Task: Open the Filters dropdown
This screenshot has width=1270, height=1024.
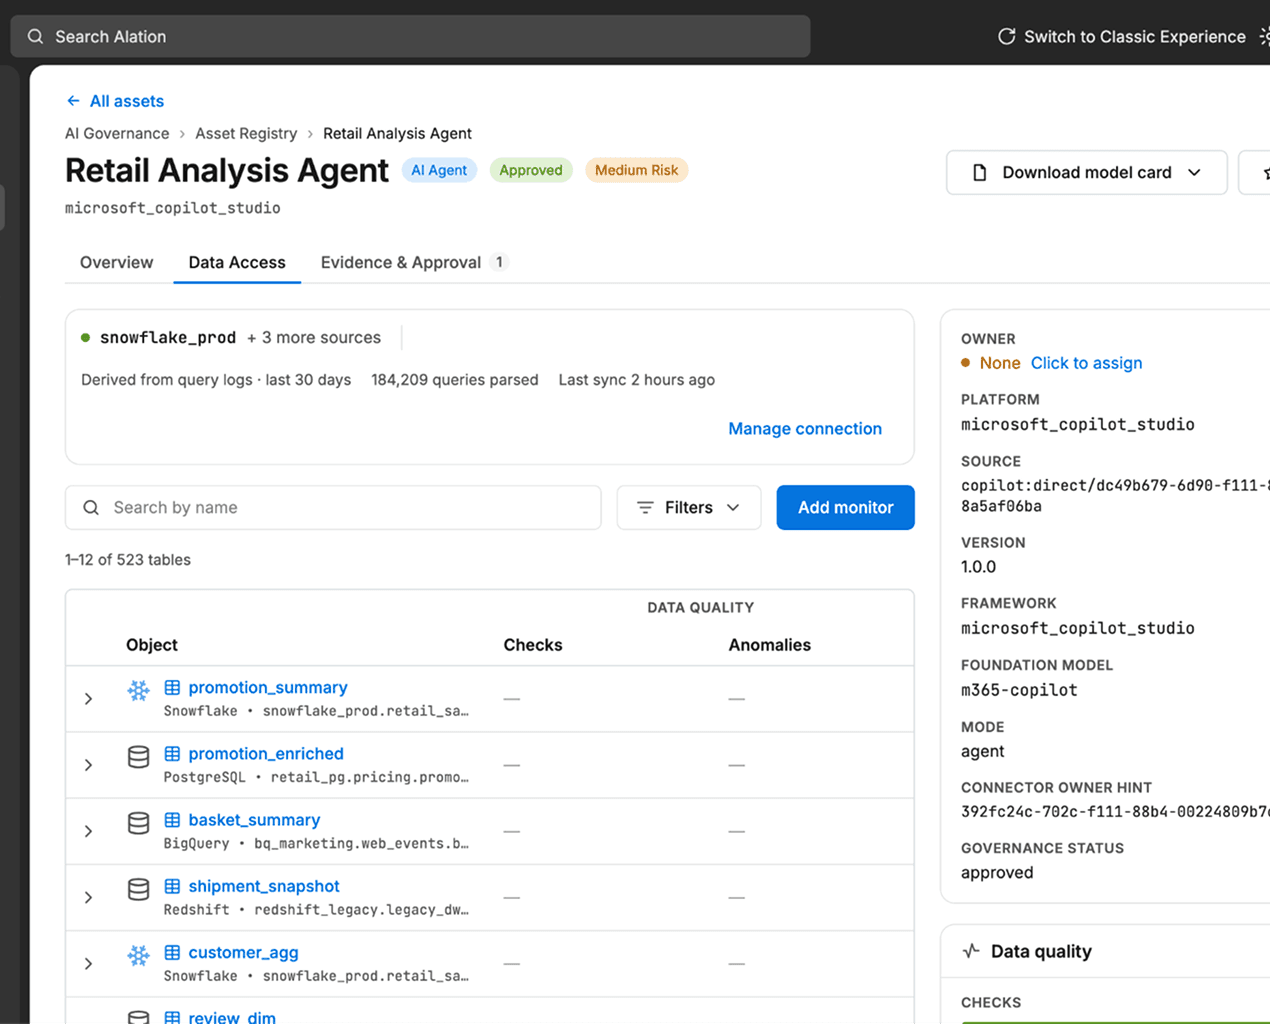Action: (689, 508)
